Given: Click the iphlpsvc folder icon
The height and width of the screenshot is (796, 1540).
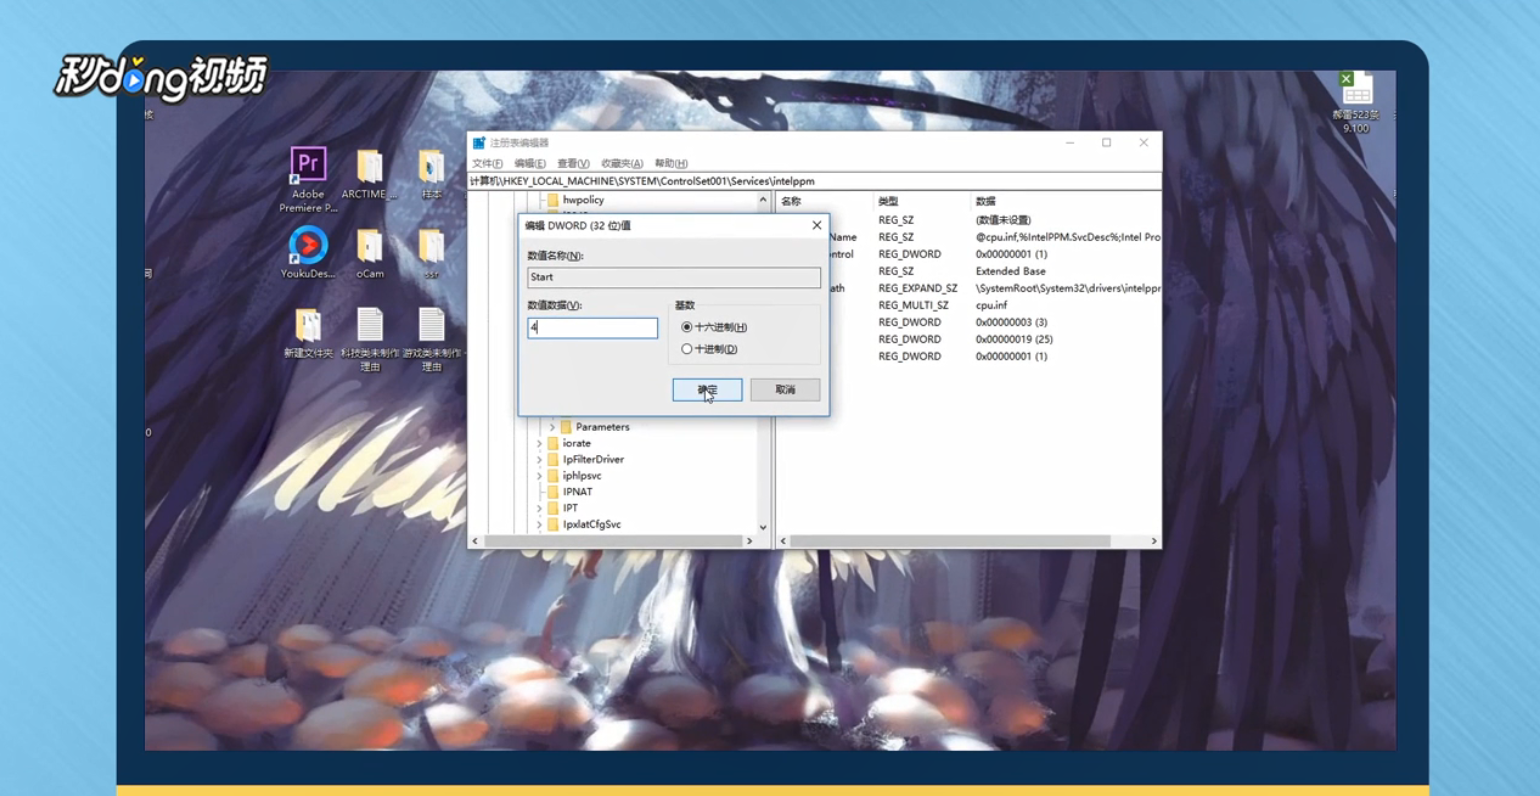Looking at the screenshot, I should (x=553, y=476).
